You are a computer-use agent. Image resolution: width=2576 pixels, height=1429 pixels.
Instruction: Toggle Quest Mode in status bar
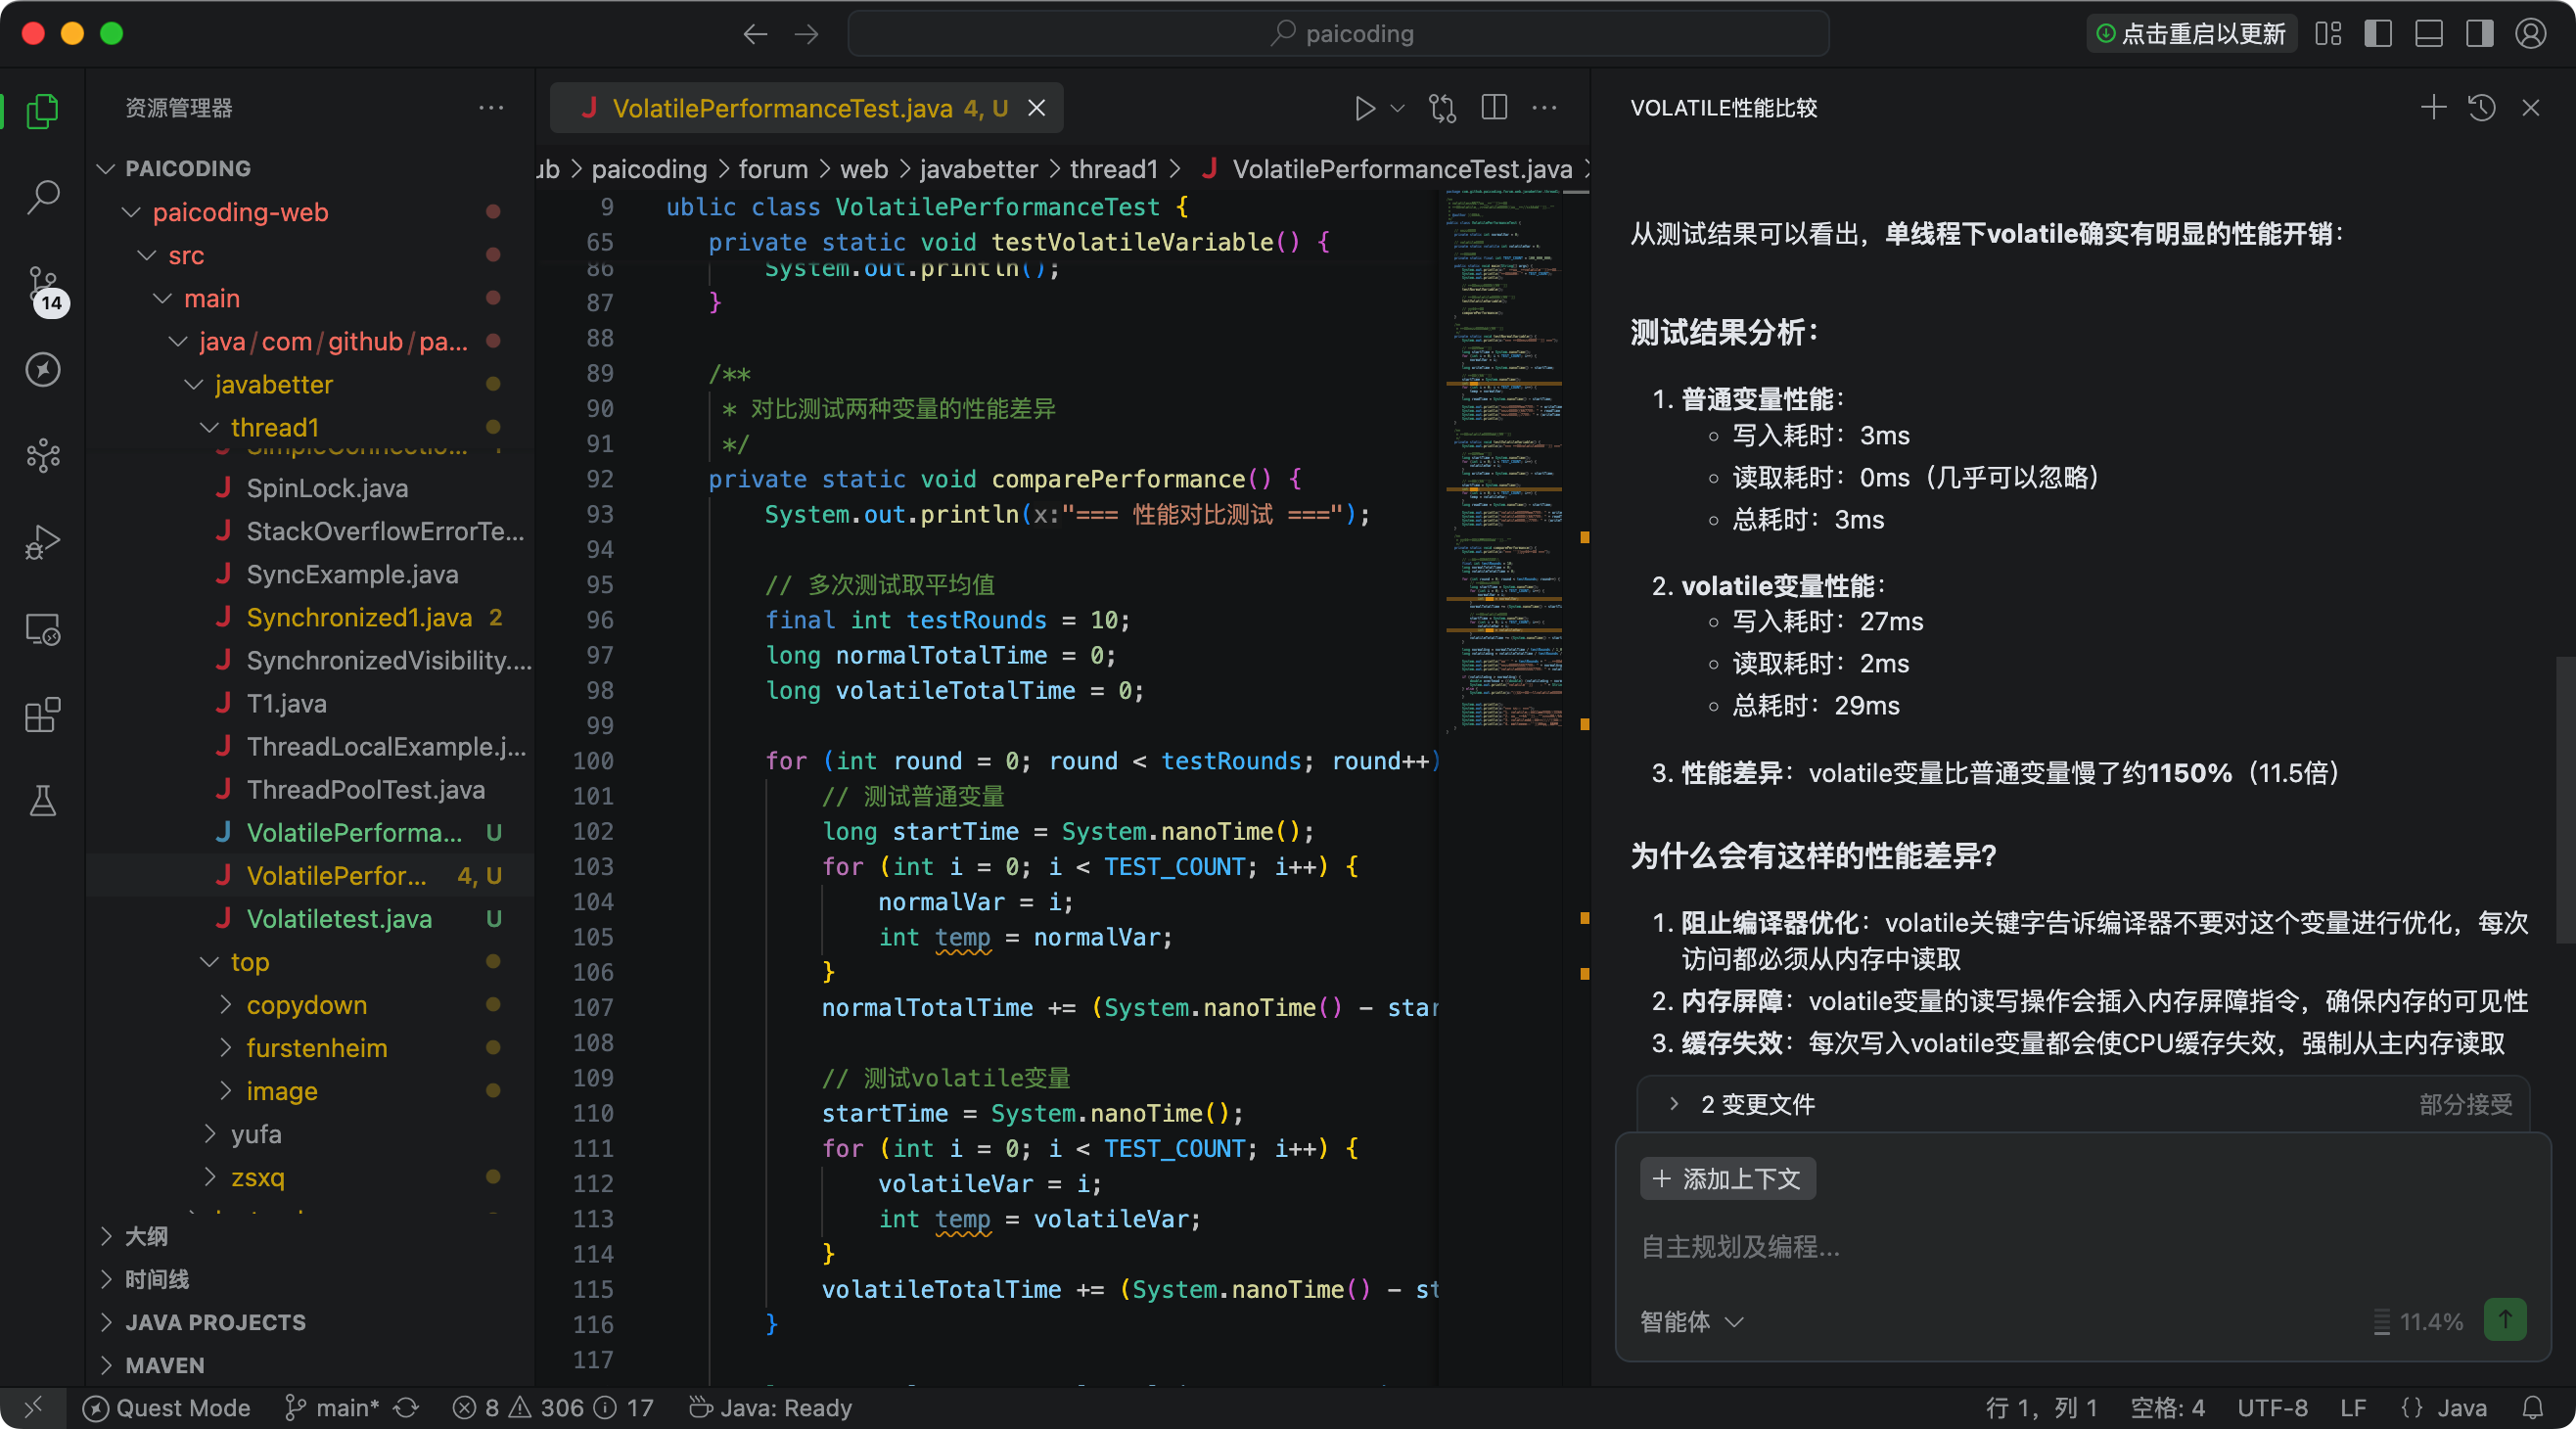(x=167, y=1408)
